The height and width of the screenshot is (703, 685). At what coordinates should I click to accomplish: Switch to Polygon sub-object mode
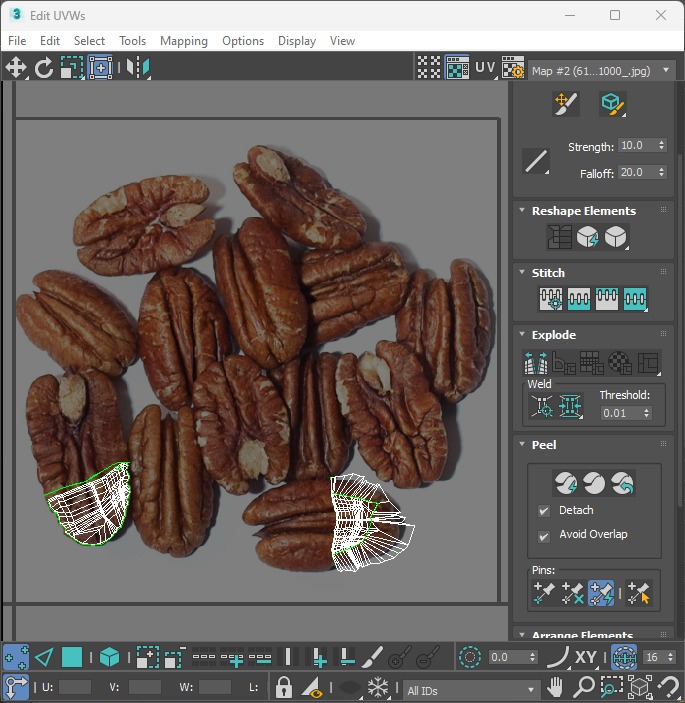click(72, 658)
